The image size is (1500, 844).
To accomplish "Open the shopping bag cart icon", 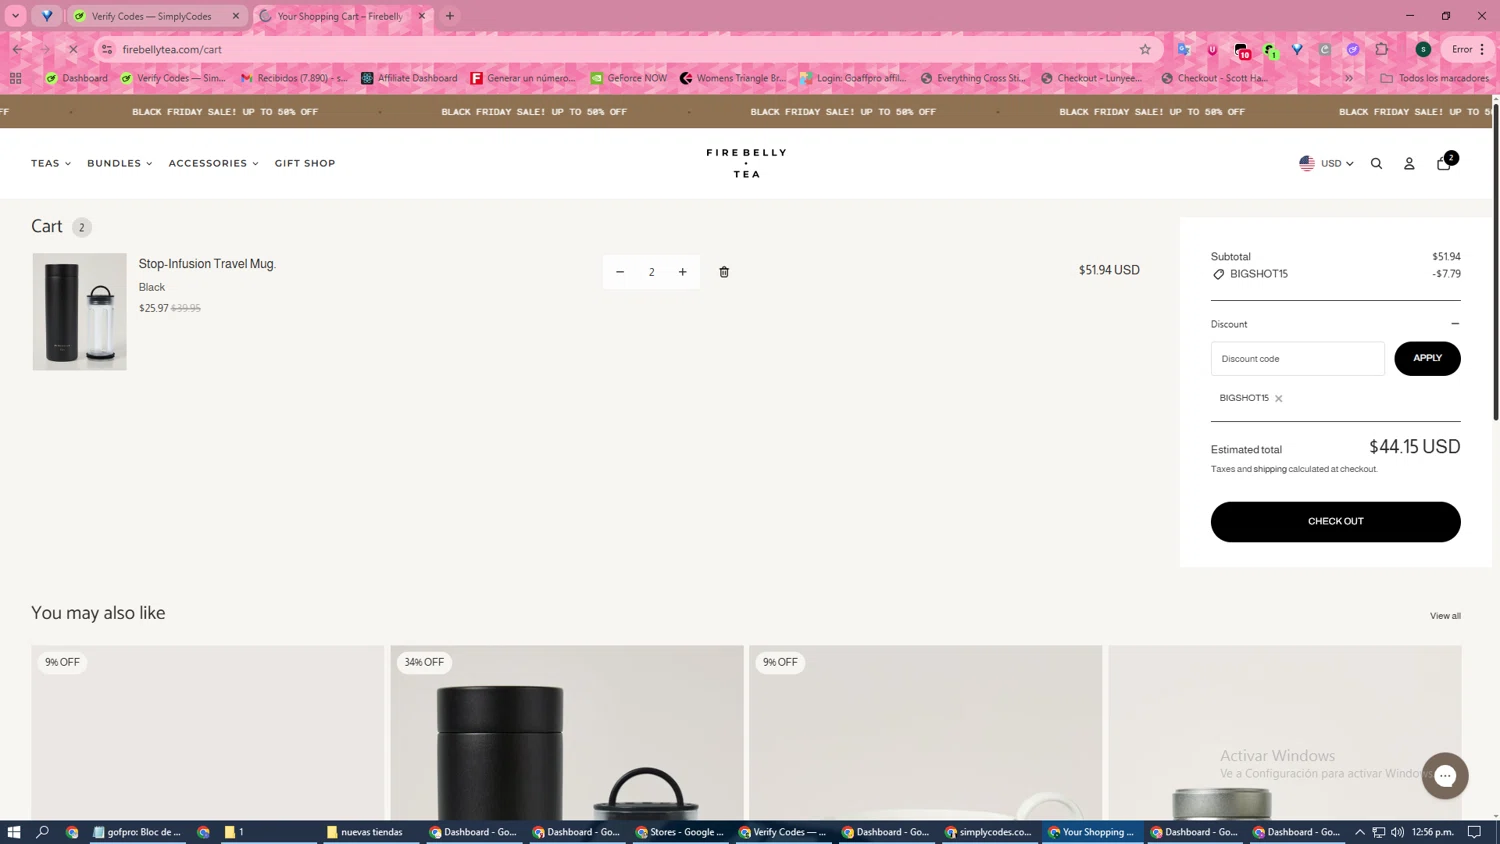I will [x=1444, y=163].
